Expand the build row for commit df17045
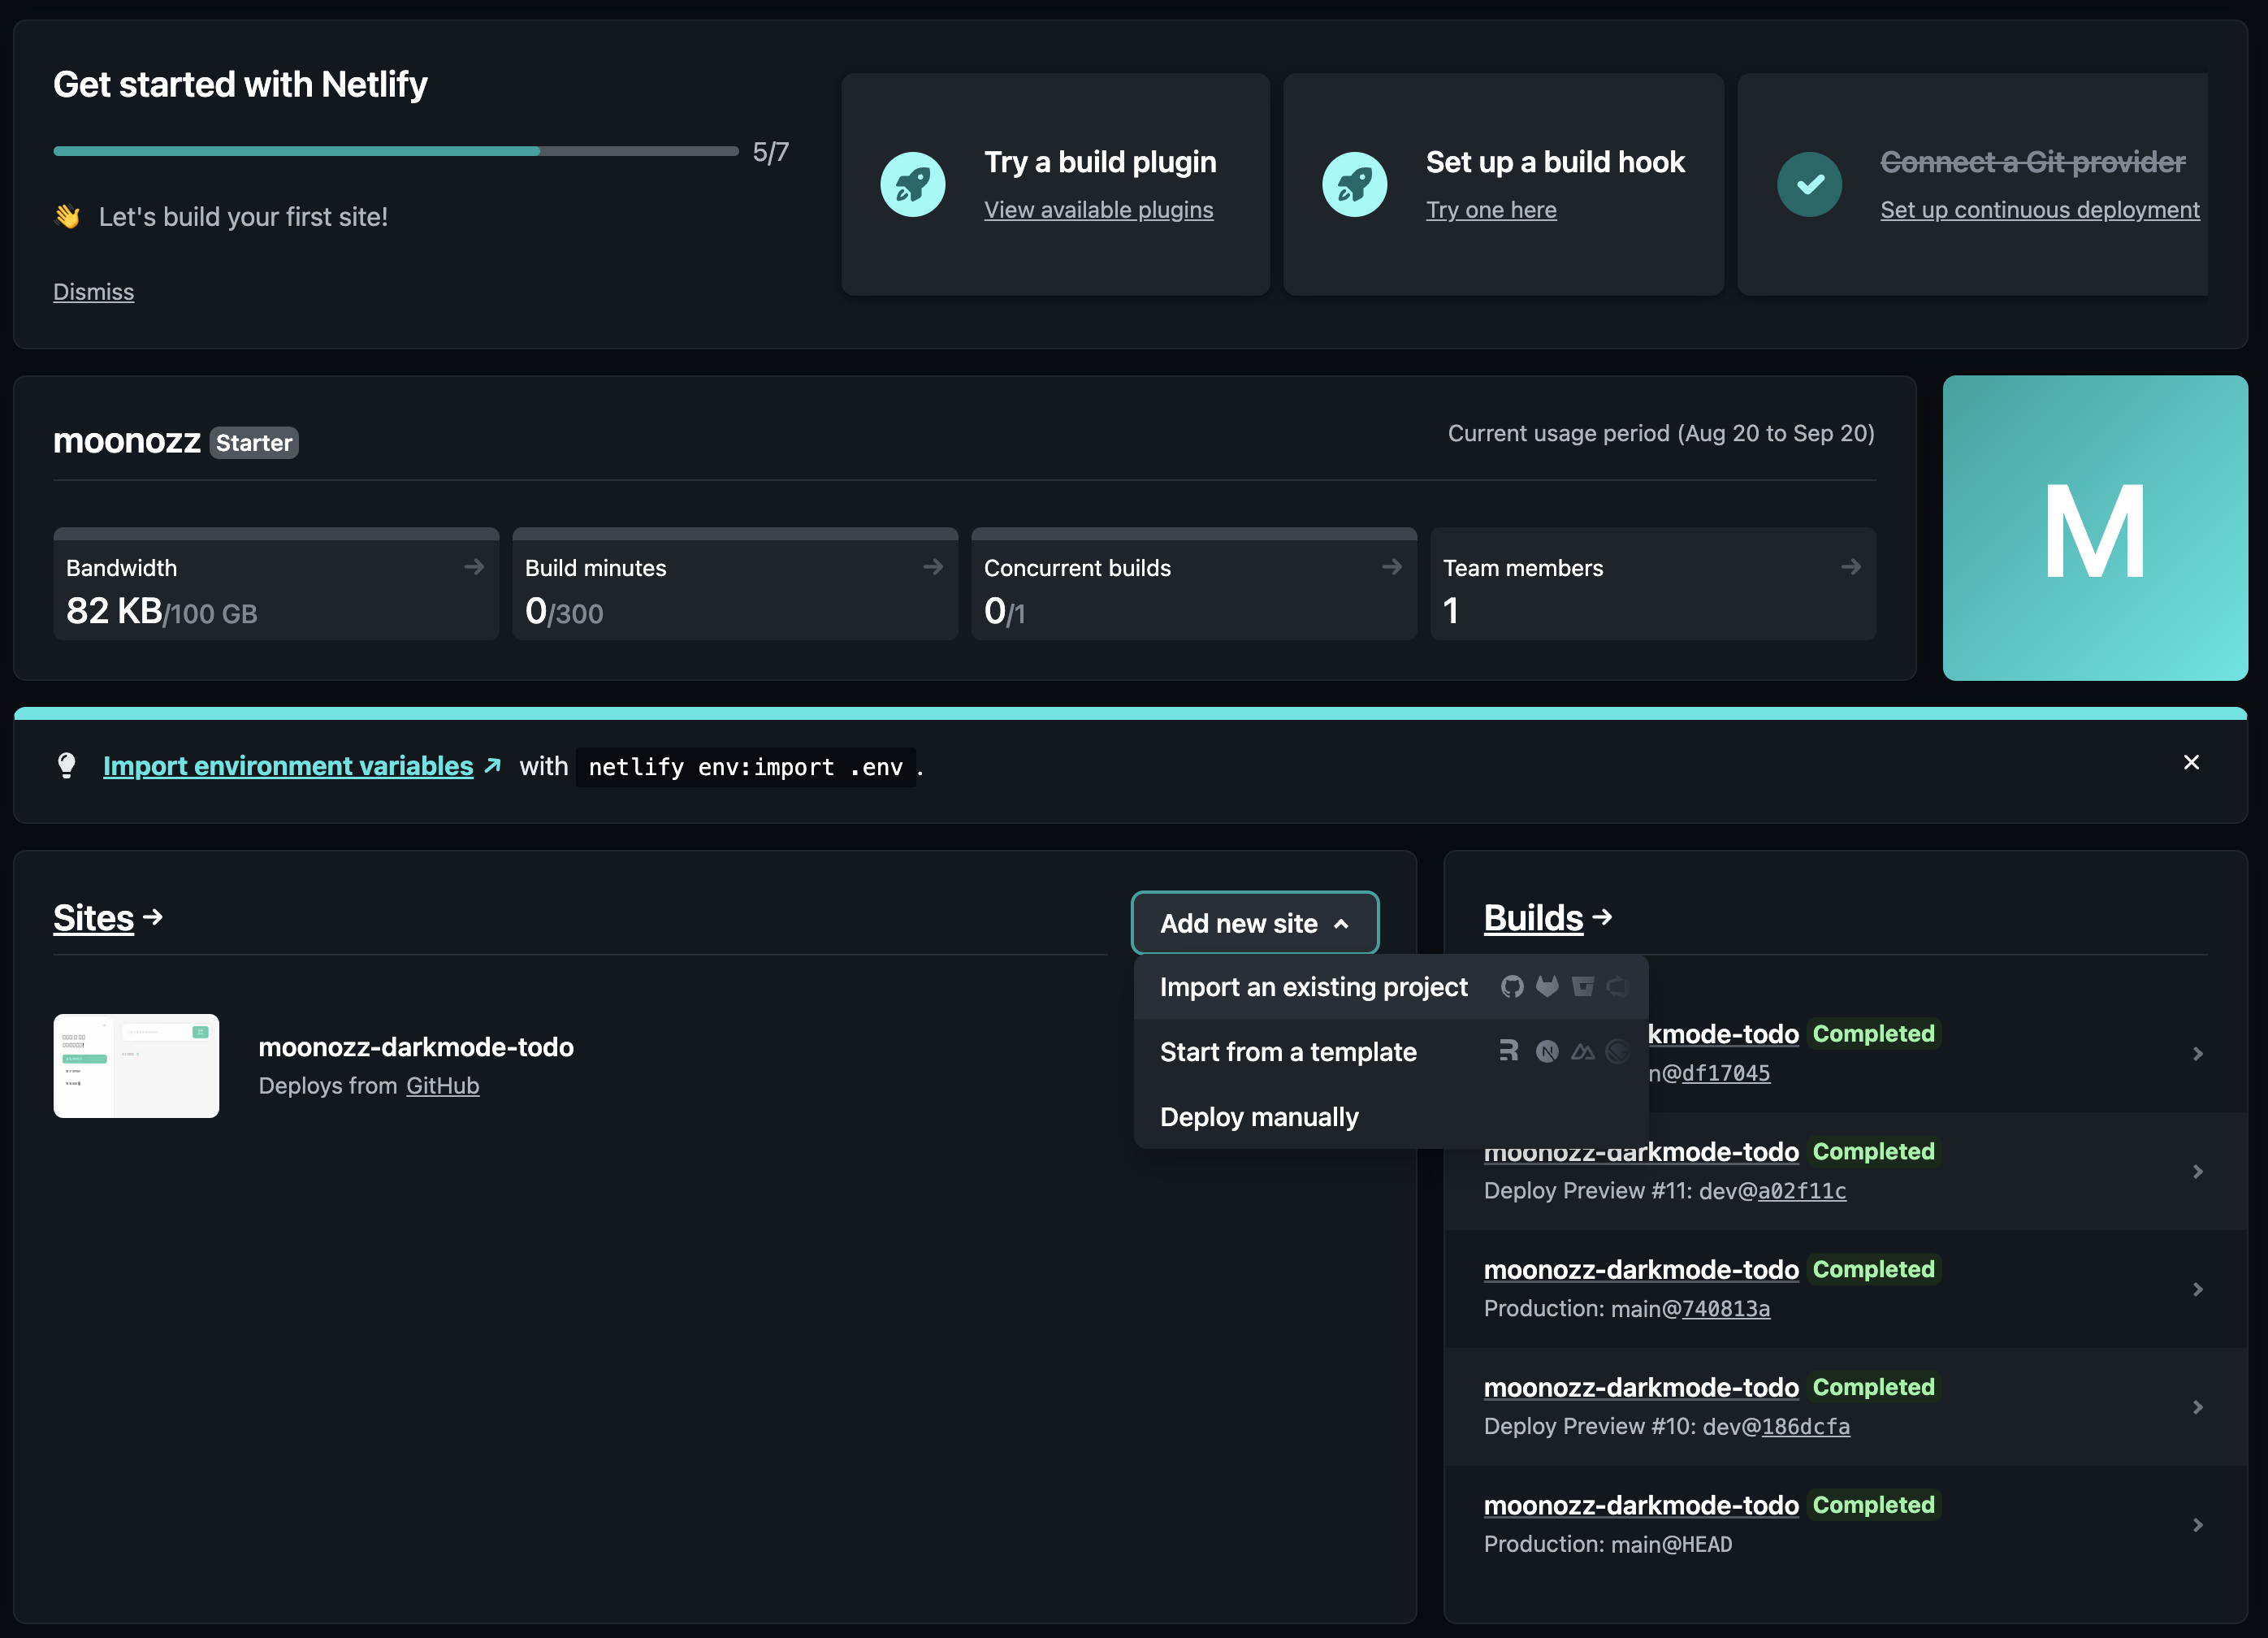The height and width of the screenshot is (1638, 2268). click(x=2197, y=1054)
